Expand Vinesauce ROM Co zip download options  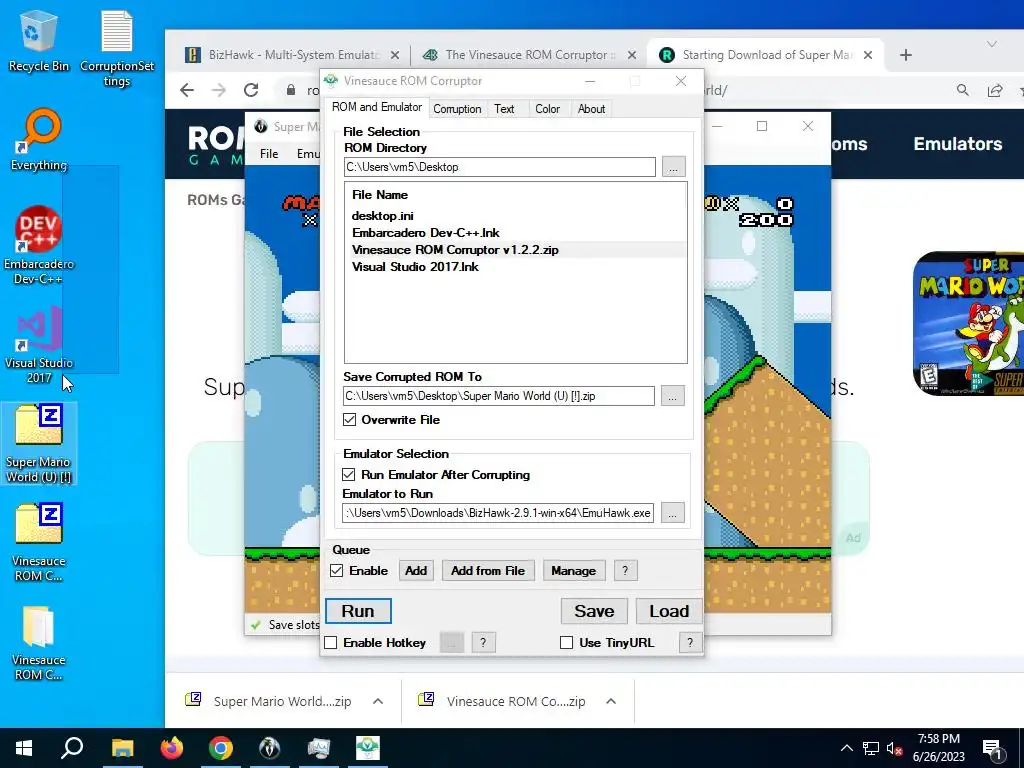pos(611,701)
